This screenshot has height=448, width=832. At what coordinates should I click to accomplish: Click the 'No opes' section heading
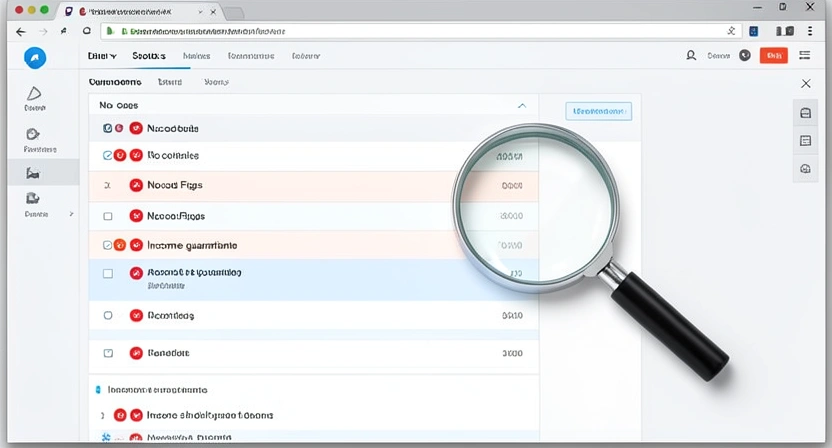[x=118, y=105]
